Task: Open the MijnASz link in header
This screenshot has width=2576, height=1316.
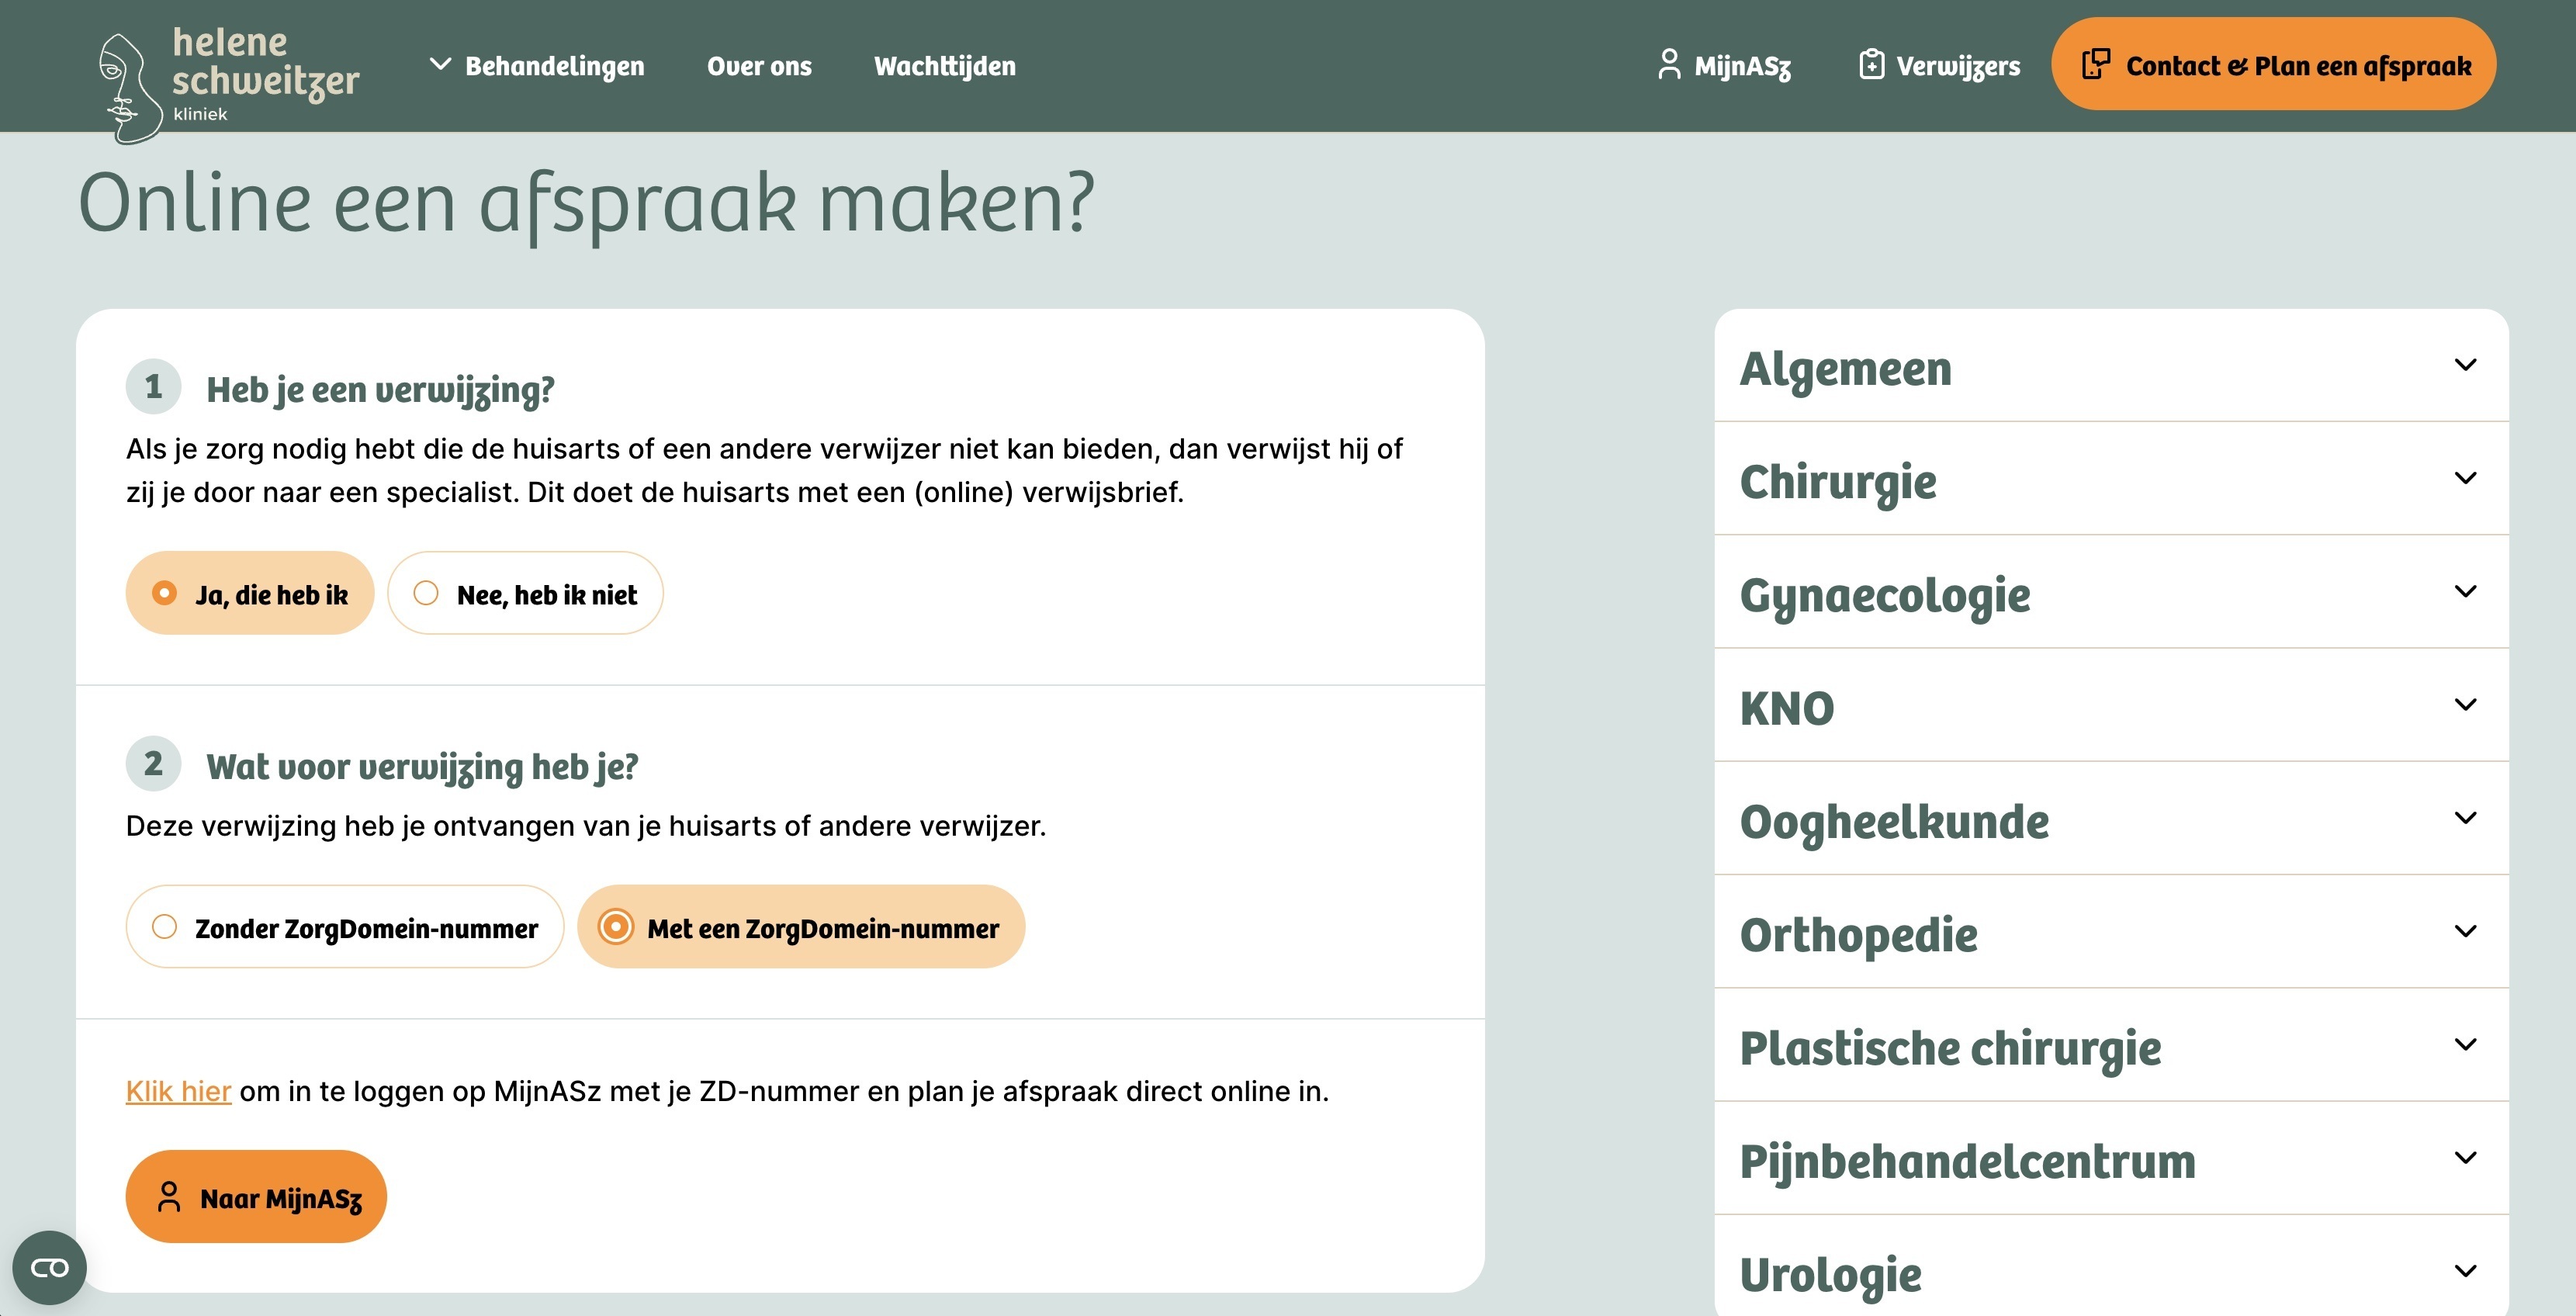Action: click(x=1724, y=66)
